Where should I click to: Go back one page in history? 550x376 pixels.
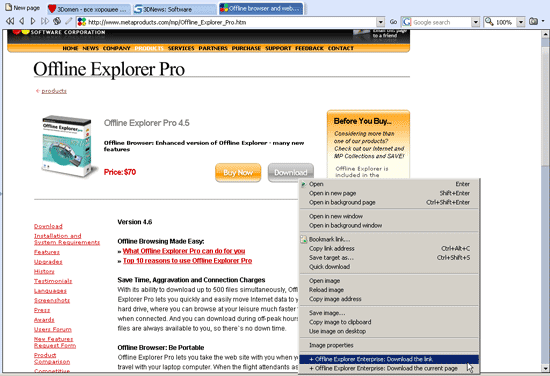point(22,22)
